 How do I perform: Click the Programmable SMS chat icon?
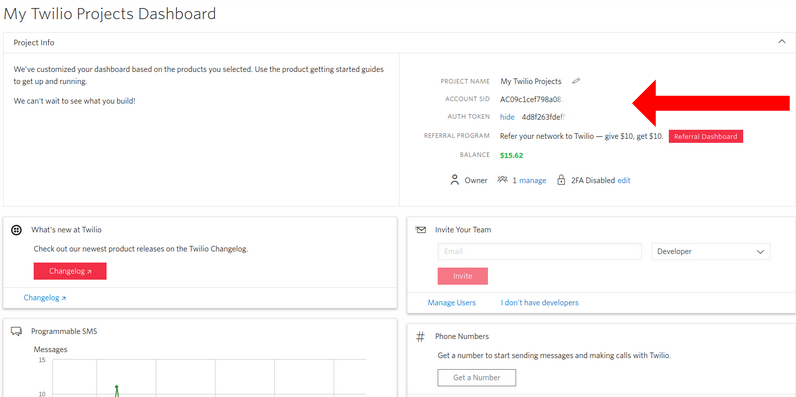16,332
